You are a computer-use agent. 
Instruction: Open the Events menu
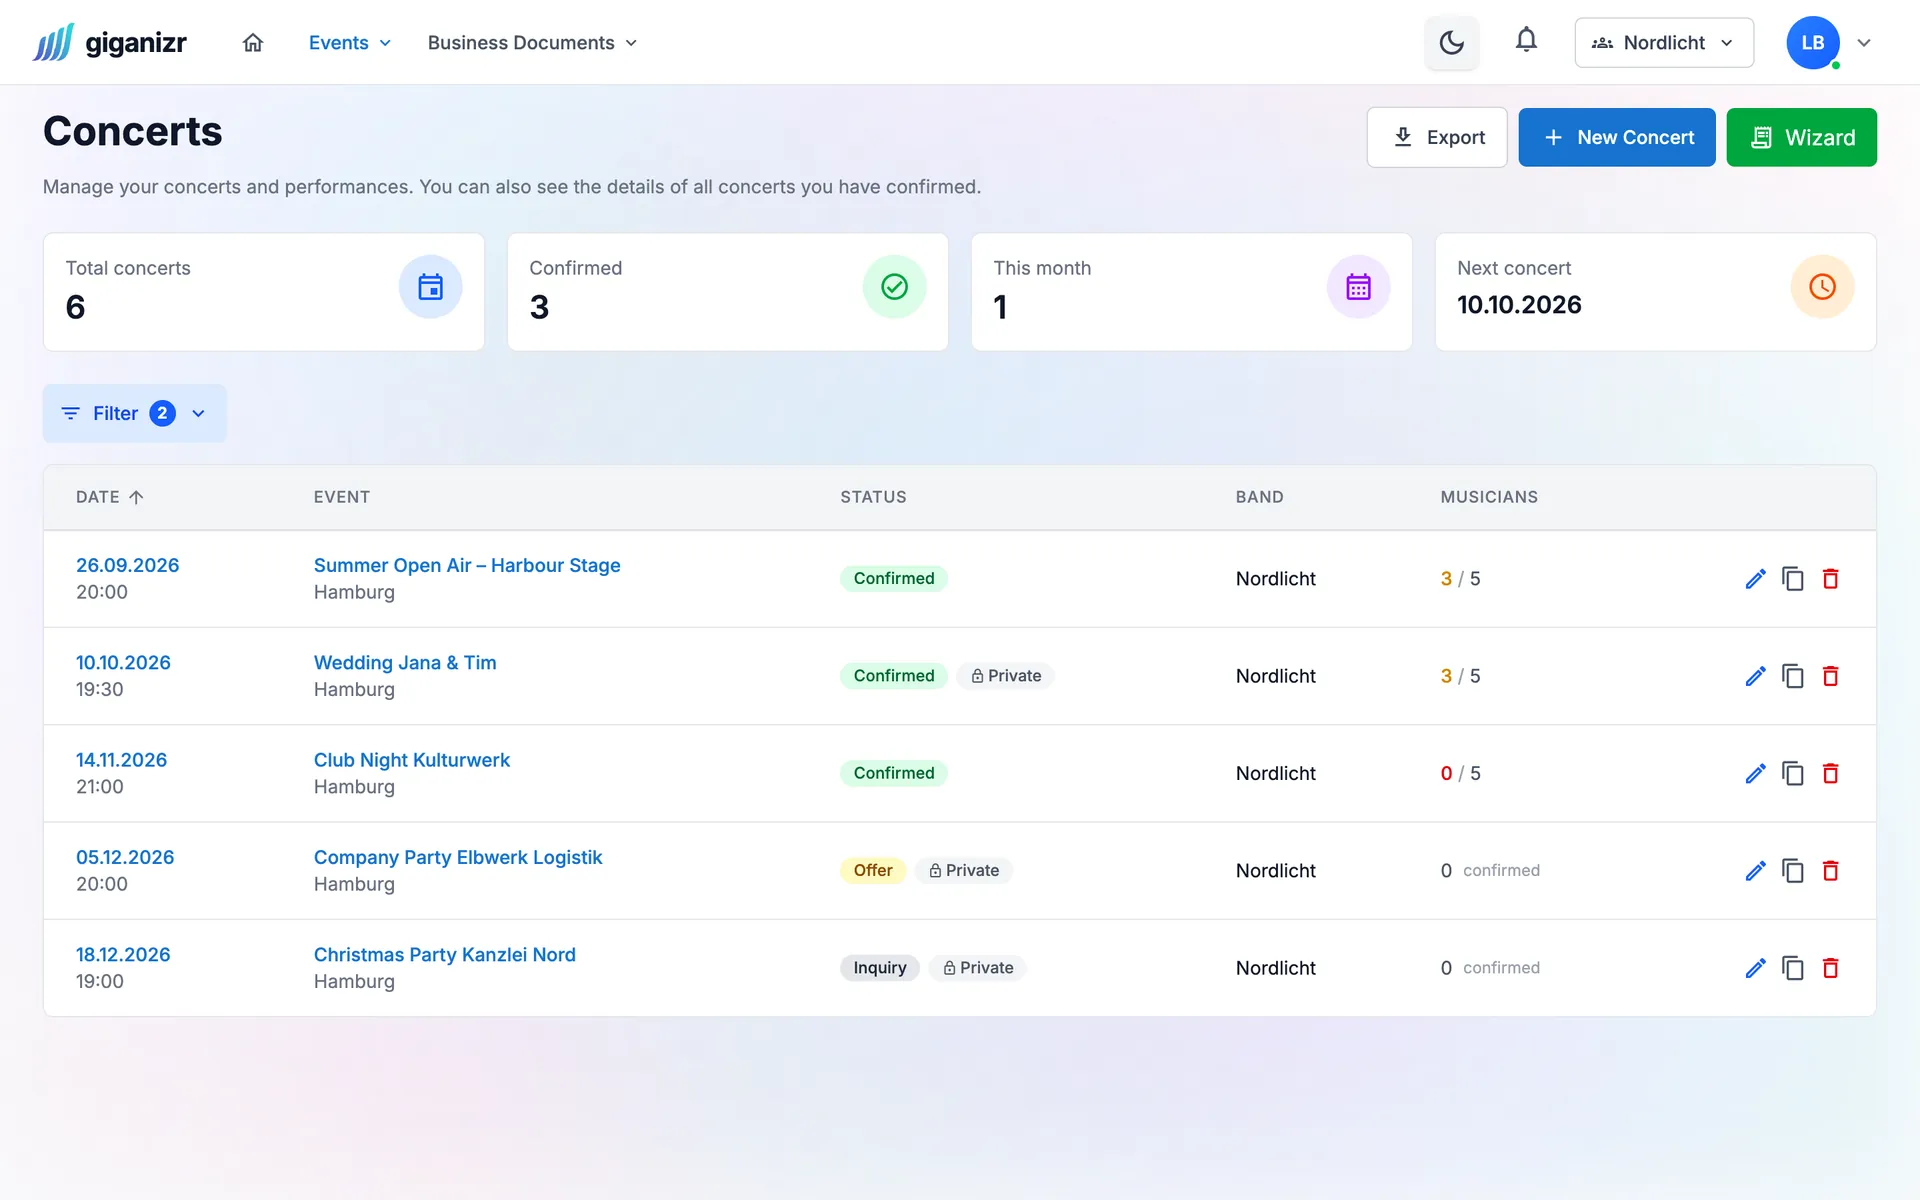point(349,42)
